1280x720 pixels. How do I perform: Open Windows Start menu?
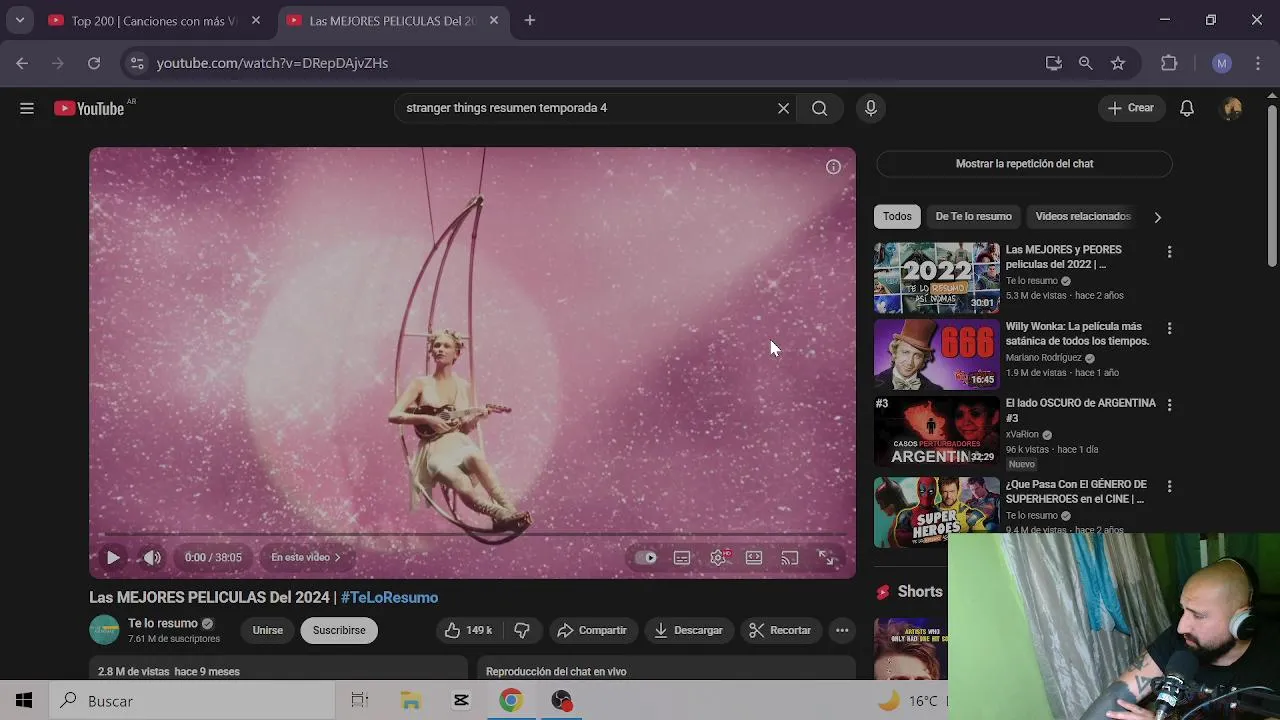click(x=24, y=701)
